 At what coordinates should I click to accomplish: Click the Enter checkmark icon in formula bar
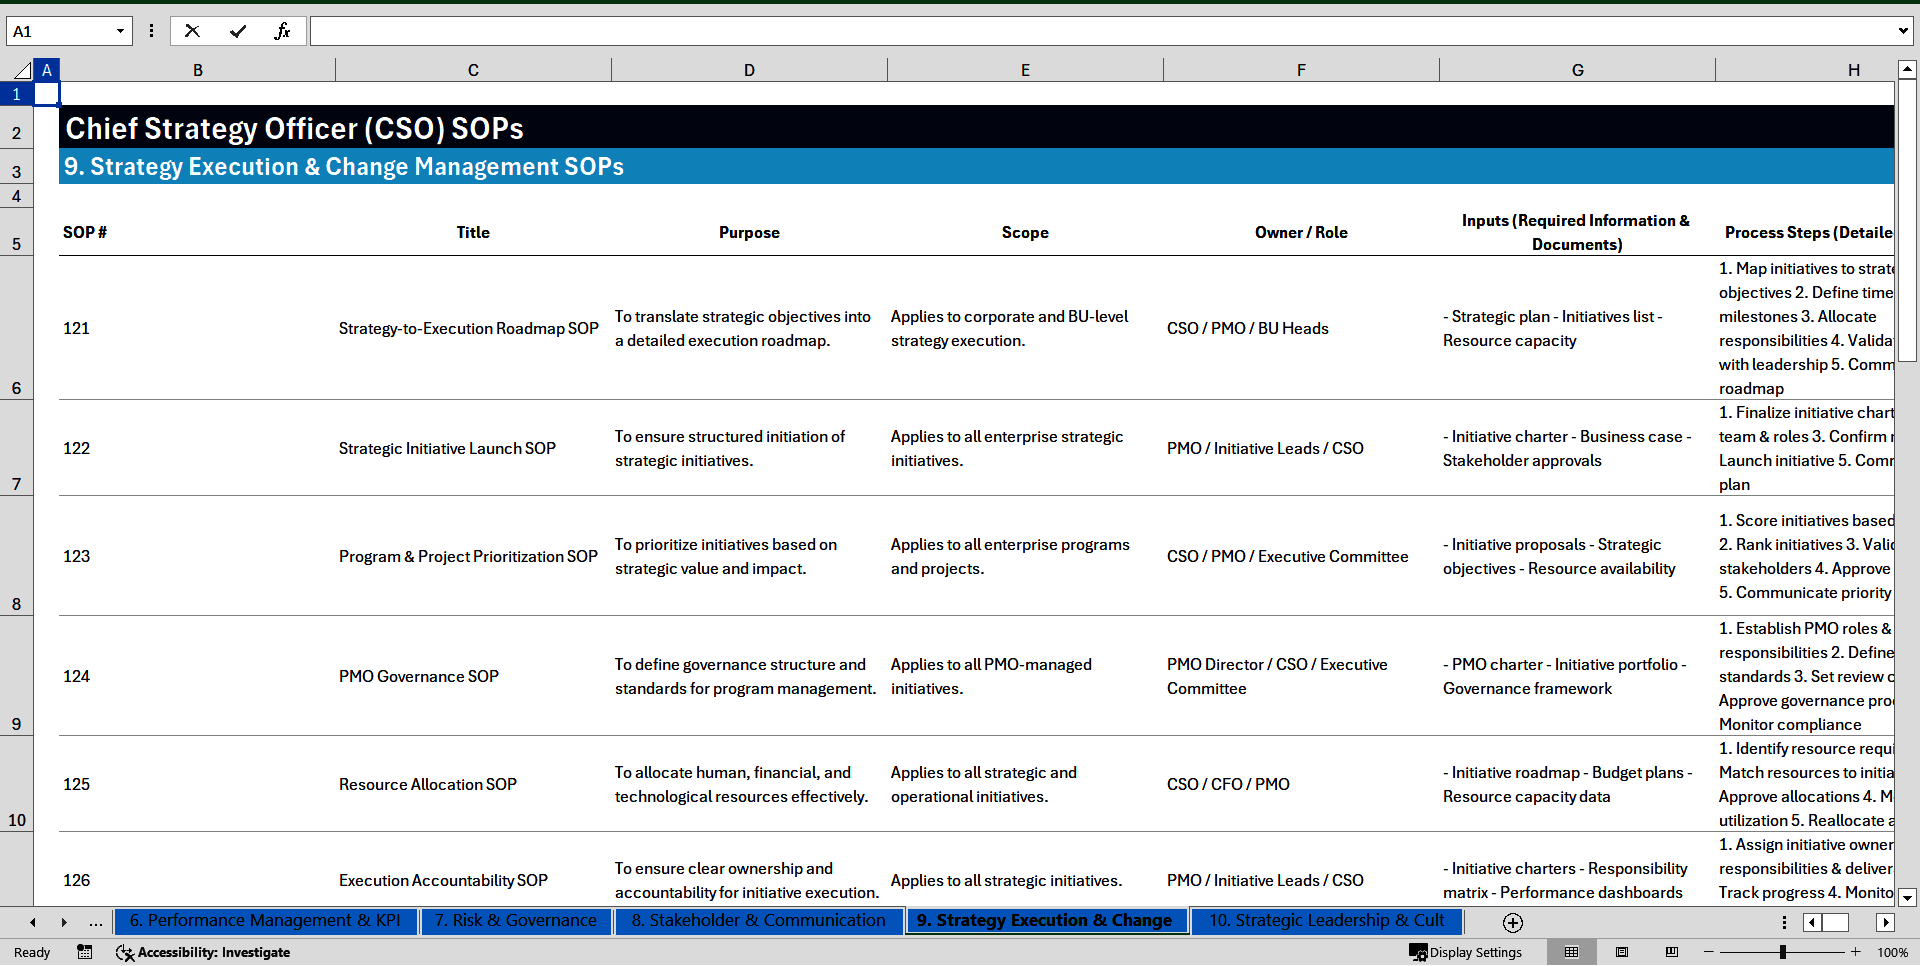238,31
